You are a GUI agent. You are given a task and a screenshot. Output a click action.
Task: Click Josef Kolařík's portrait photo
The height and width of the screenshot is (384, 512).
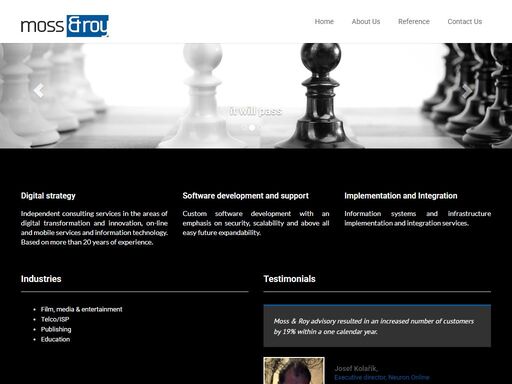294,371
